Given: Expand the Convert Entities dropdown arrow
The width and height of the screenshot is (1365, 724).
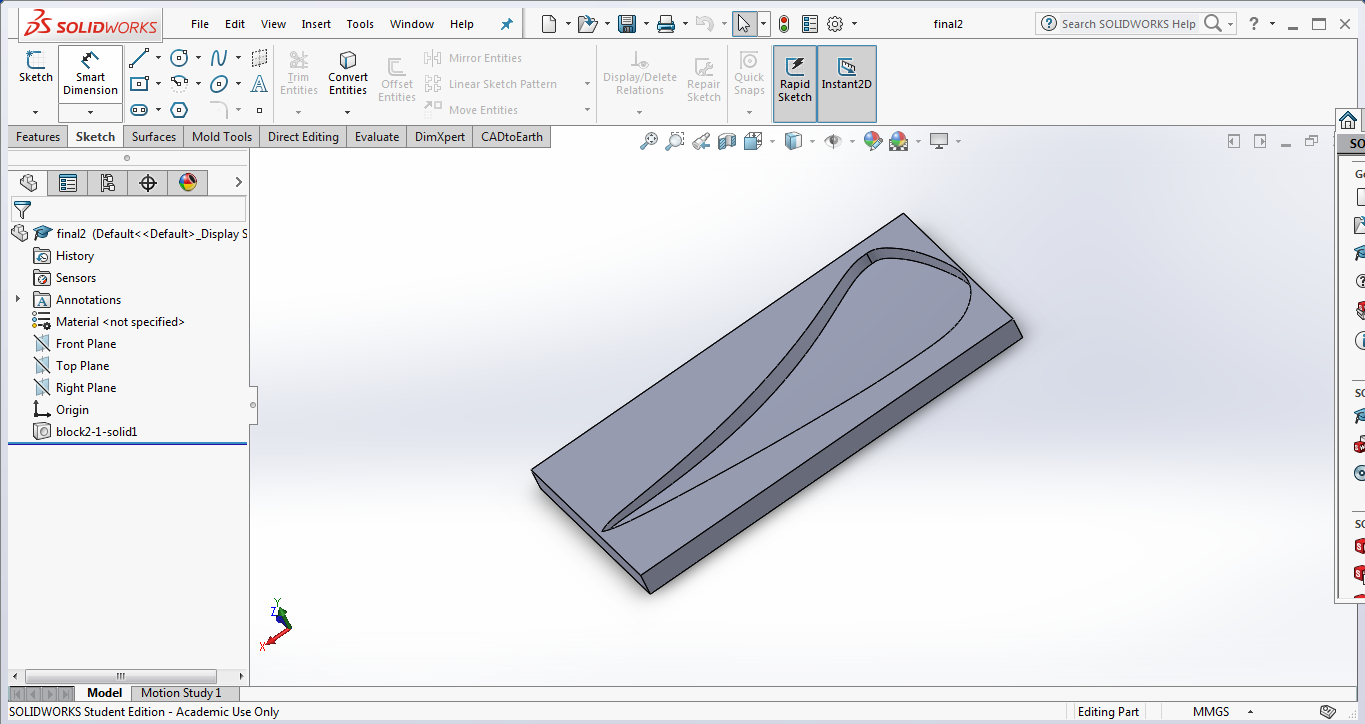Looking at the screenshot, I should [348, 111].
